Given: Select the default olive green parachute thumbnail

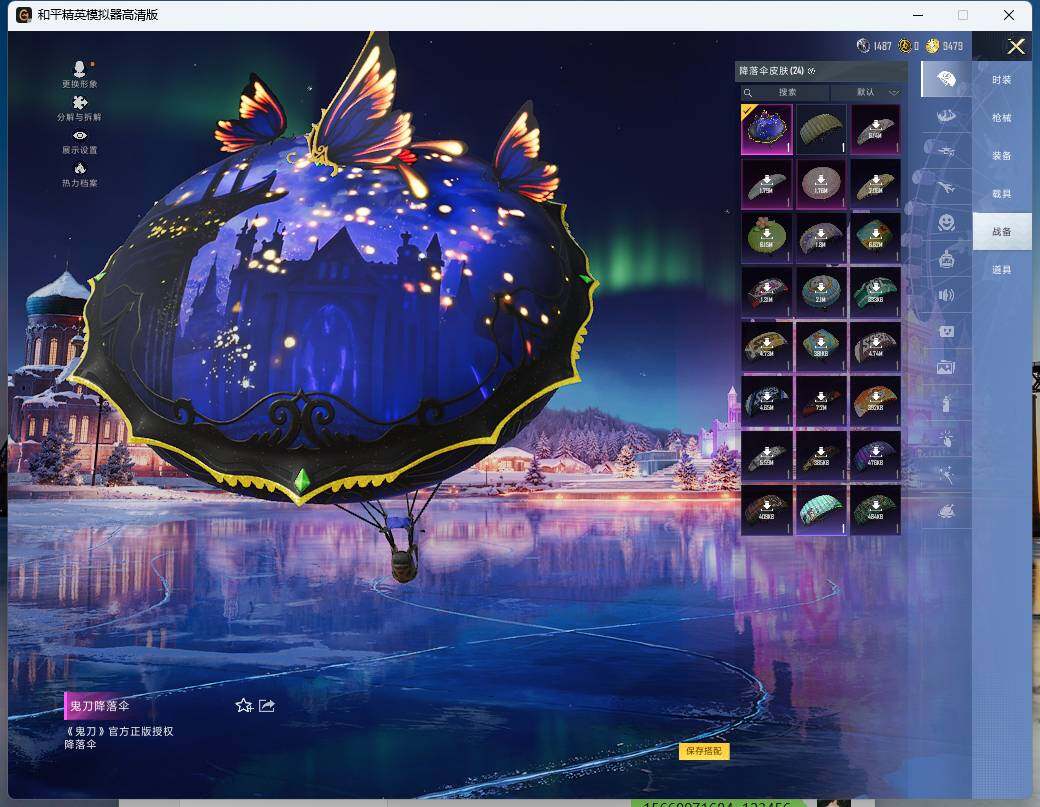Looking at the screenshot, I should point(821,129).
